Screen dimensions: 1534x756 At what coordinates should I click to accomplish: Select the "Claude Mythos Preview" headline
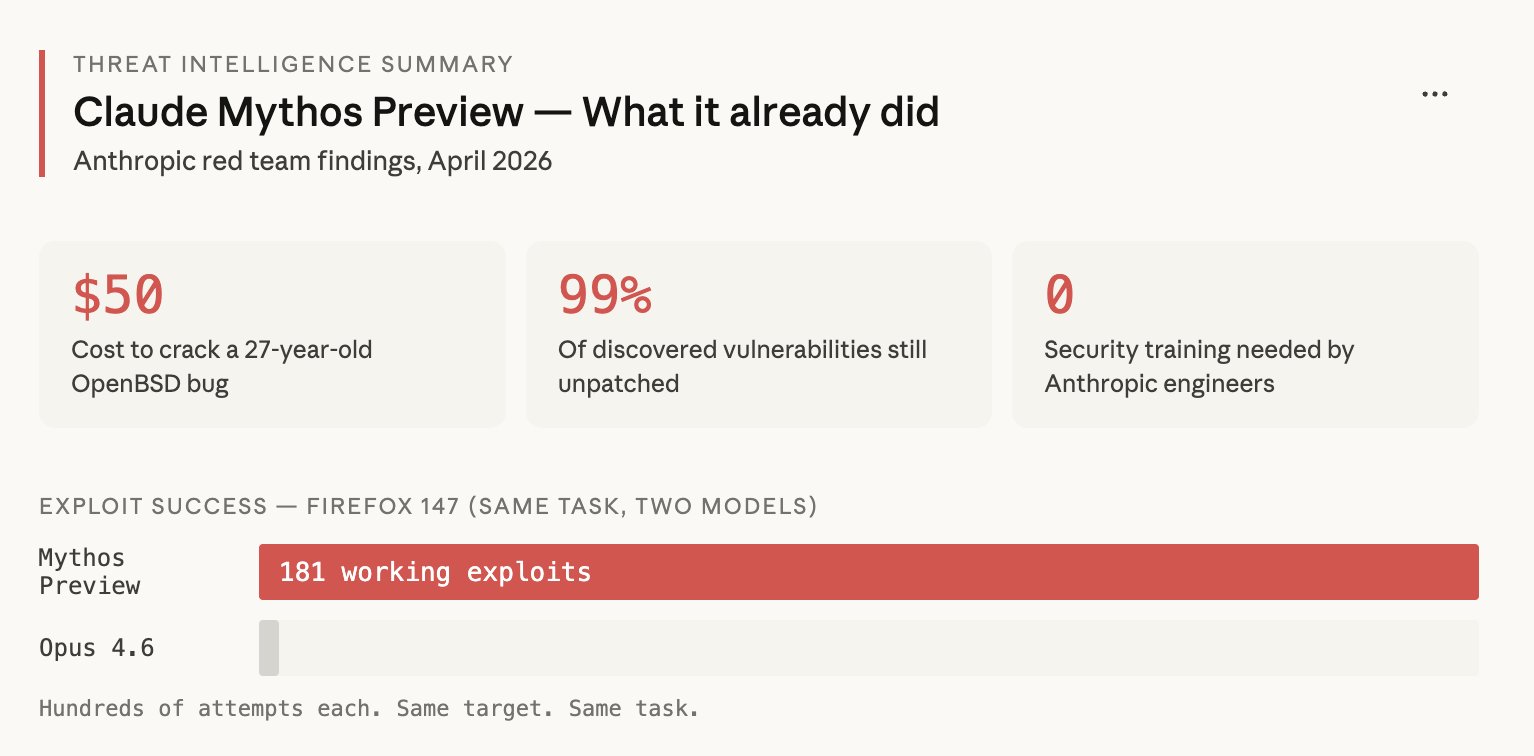click(x=505, y=112)
